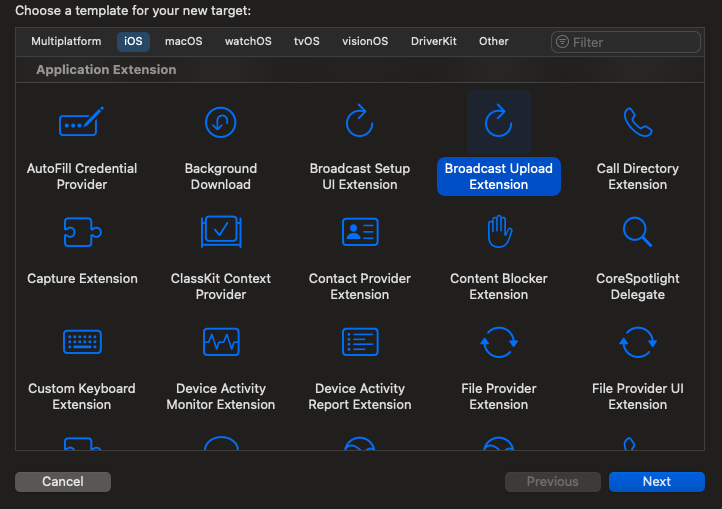This screenshot has width=722, height=509.
Task: Select the Device Activity Monitor Extension icon
Action: (221, 342)
